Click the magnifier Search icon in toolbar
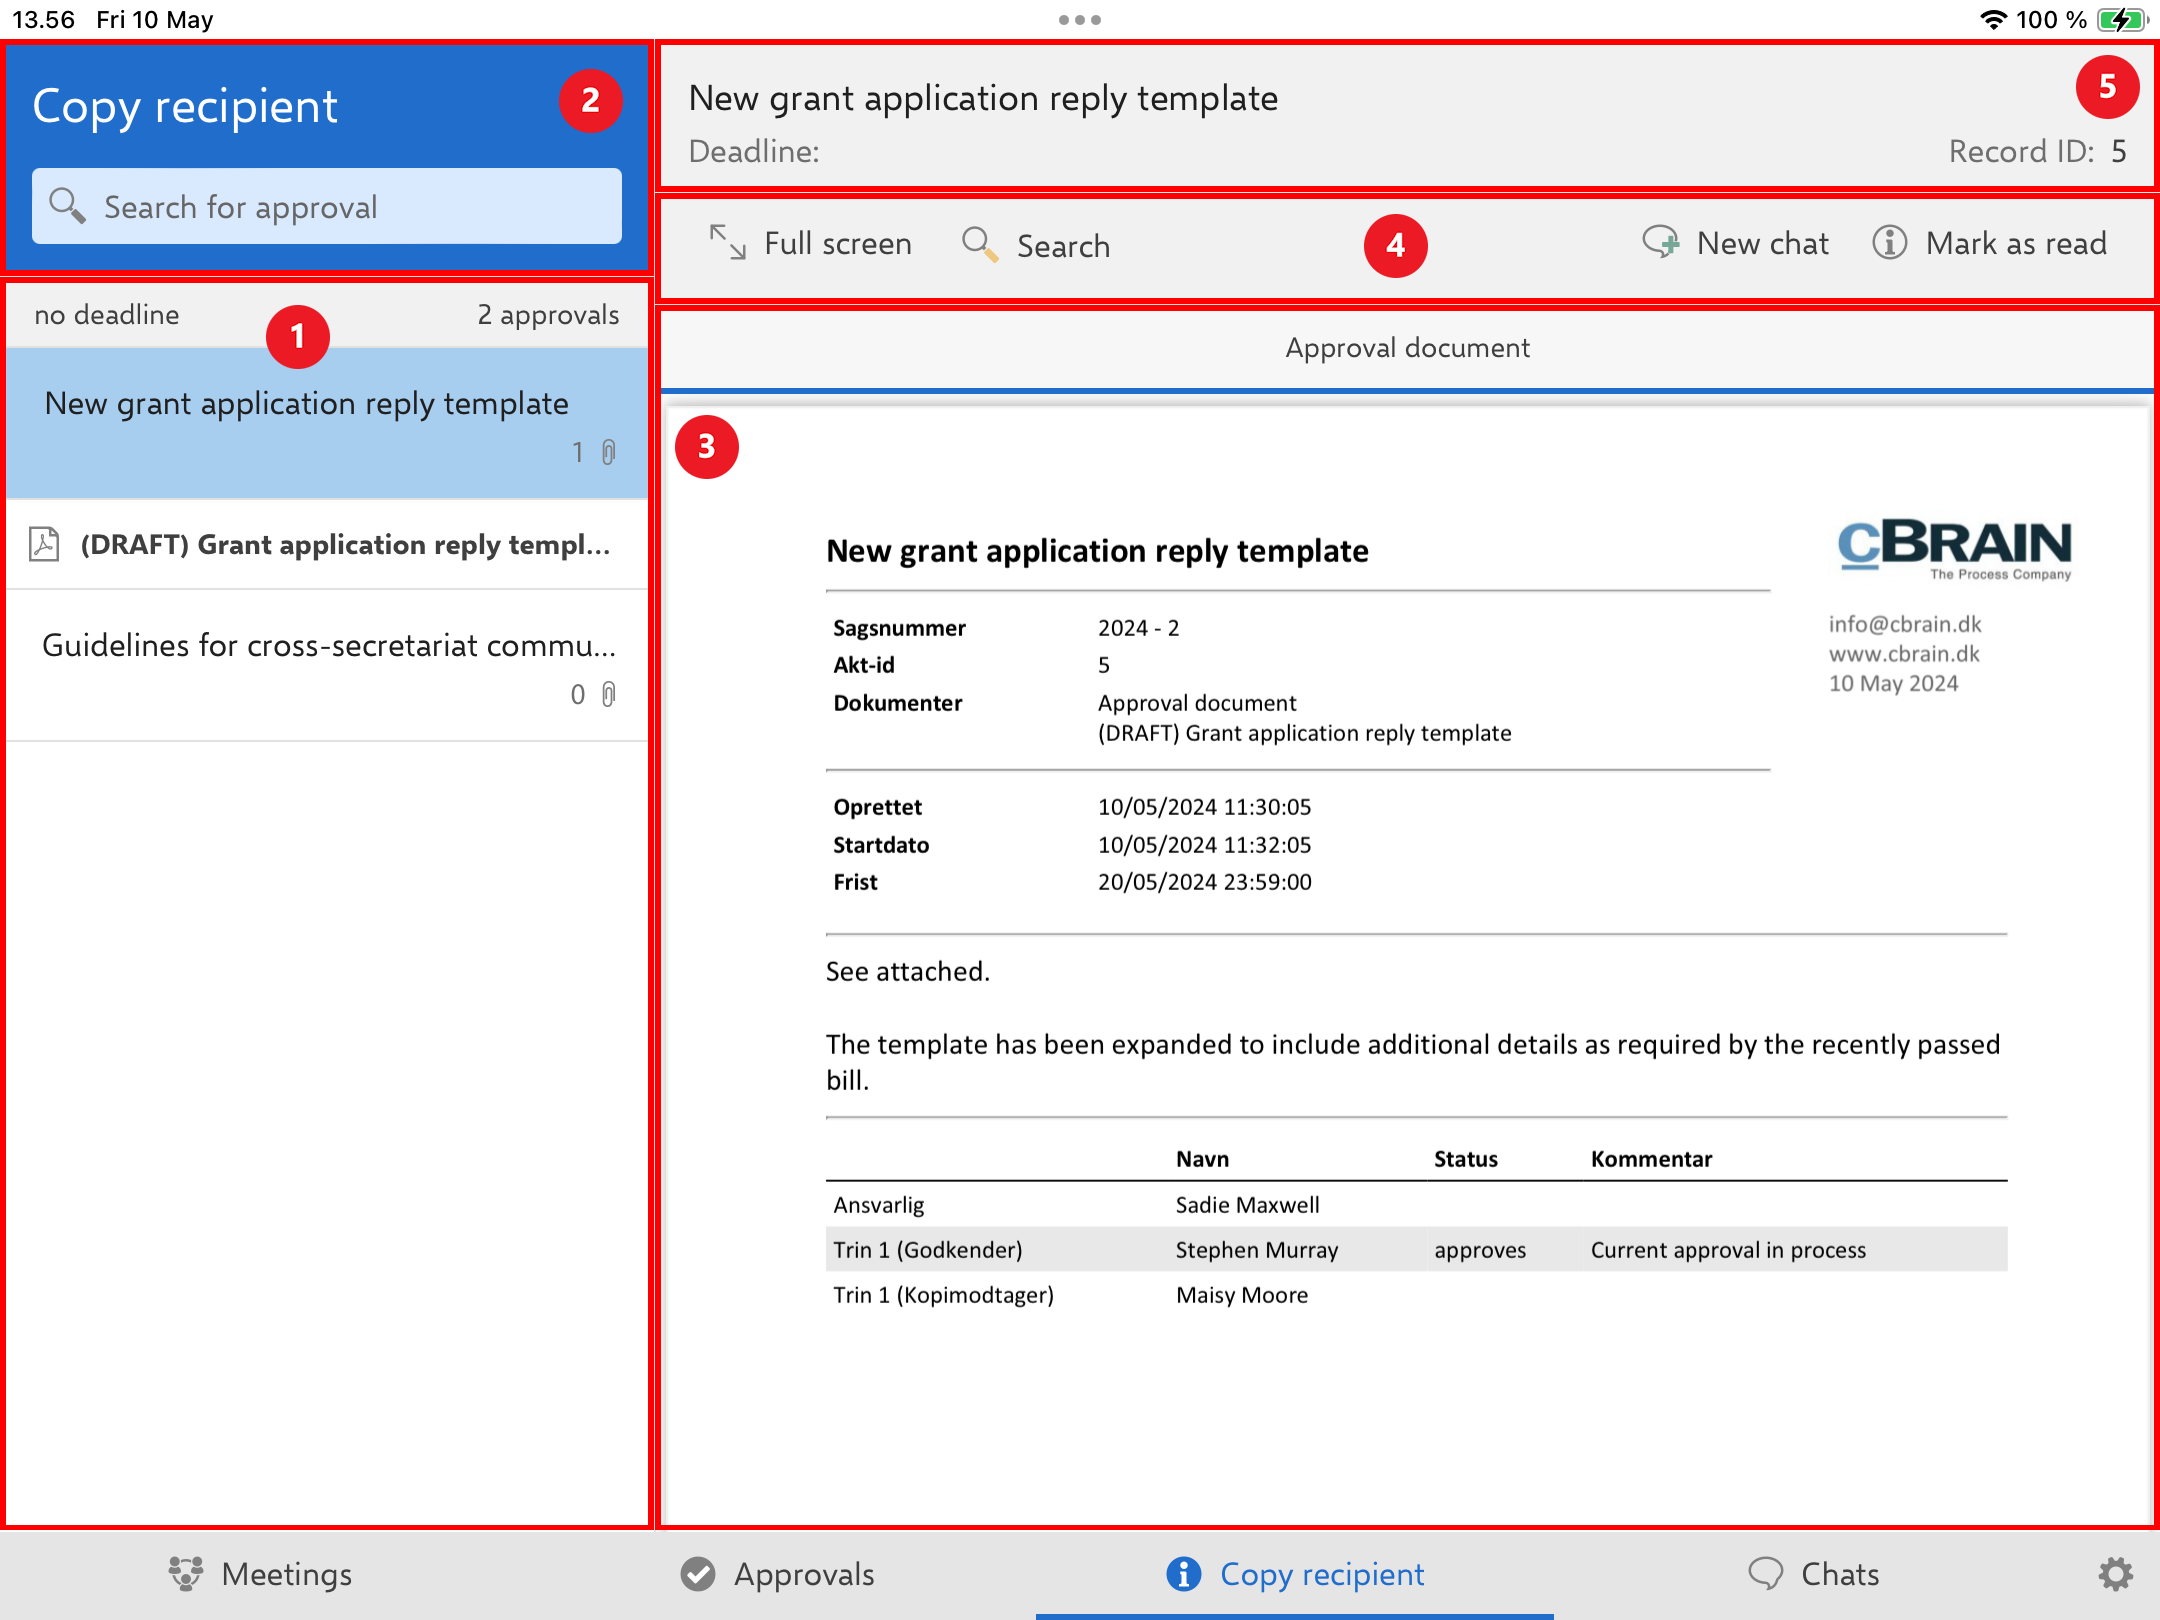The height and width of the screenshot is (1620, 2160). coord(979,244)
